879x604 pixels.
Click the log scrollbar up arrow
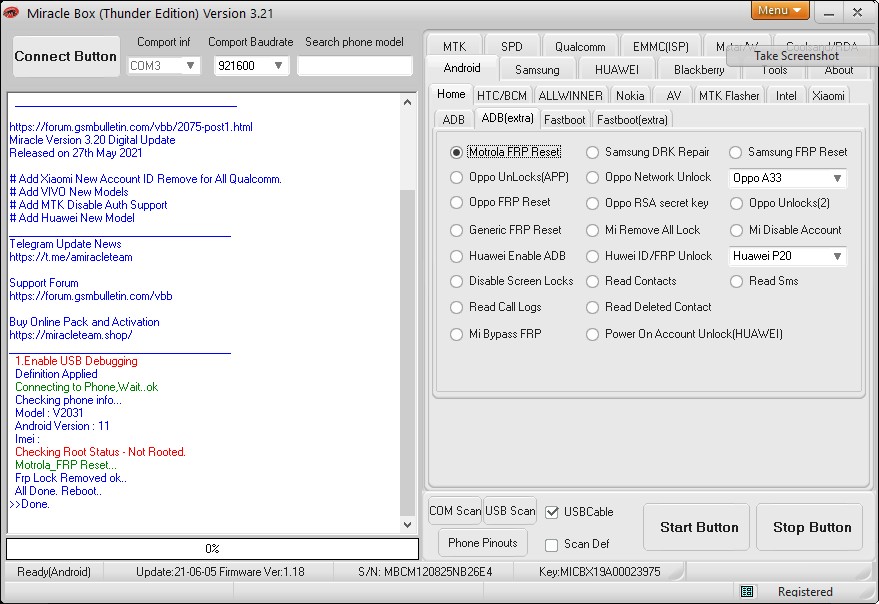tap(408, 102)
